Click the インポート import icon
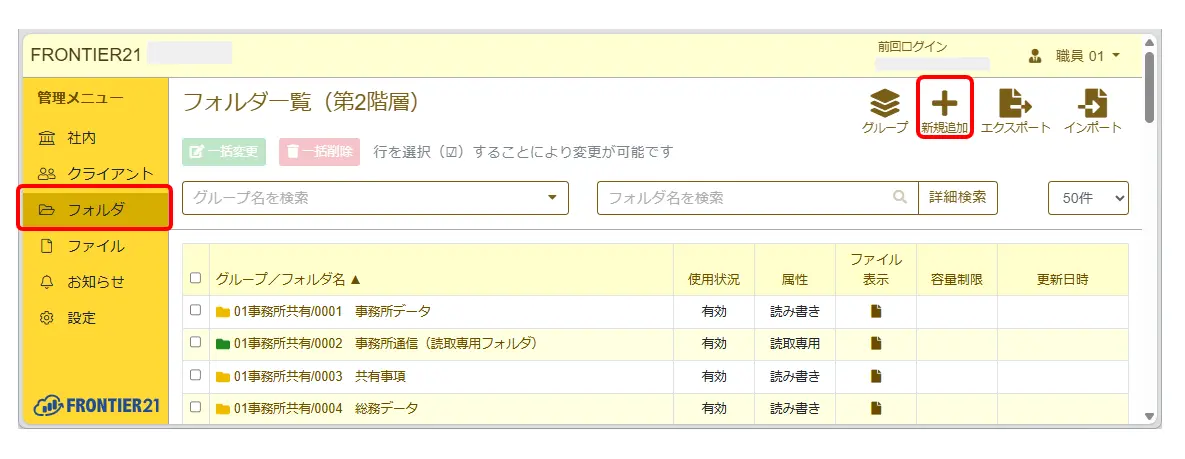Image resolution: width=1185 pixels, height=459 pixels. coord(1092,103)
